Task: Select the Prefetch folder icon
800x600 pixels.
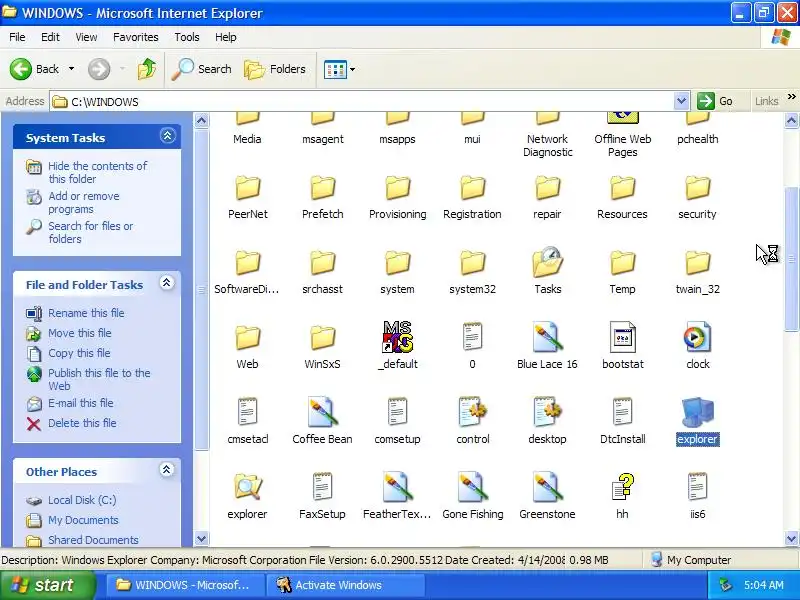Action: [x=322, y=187]
